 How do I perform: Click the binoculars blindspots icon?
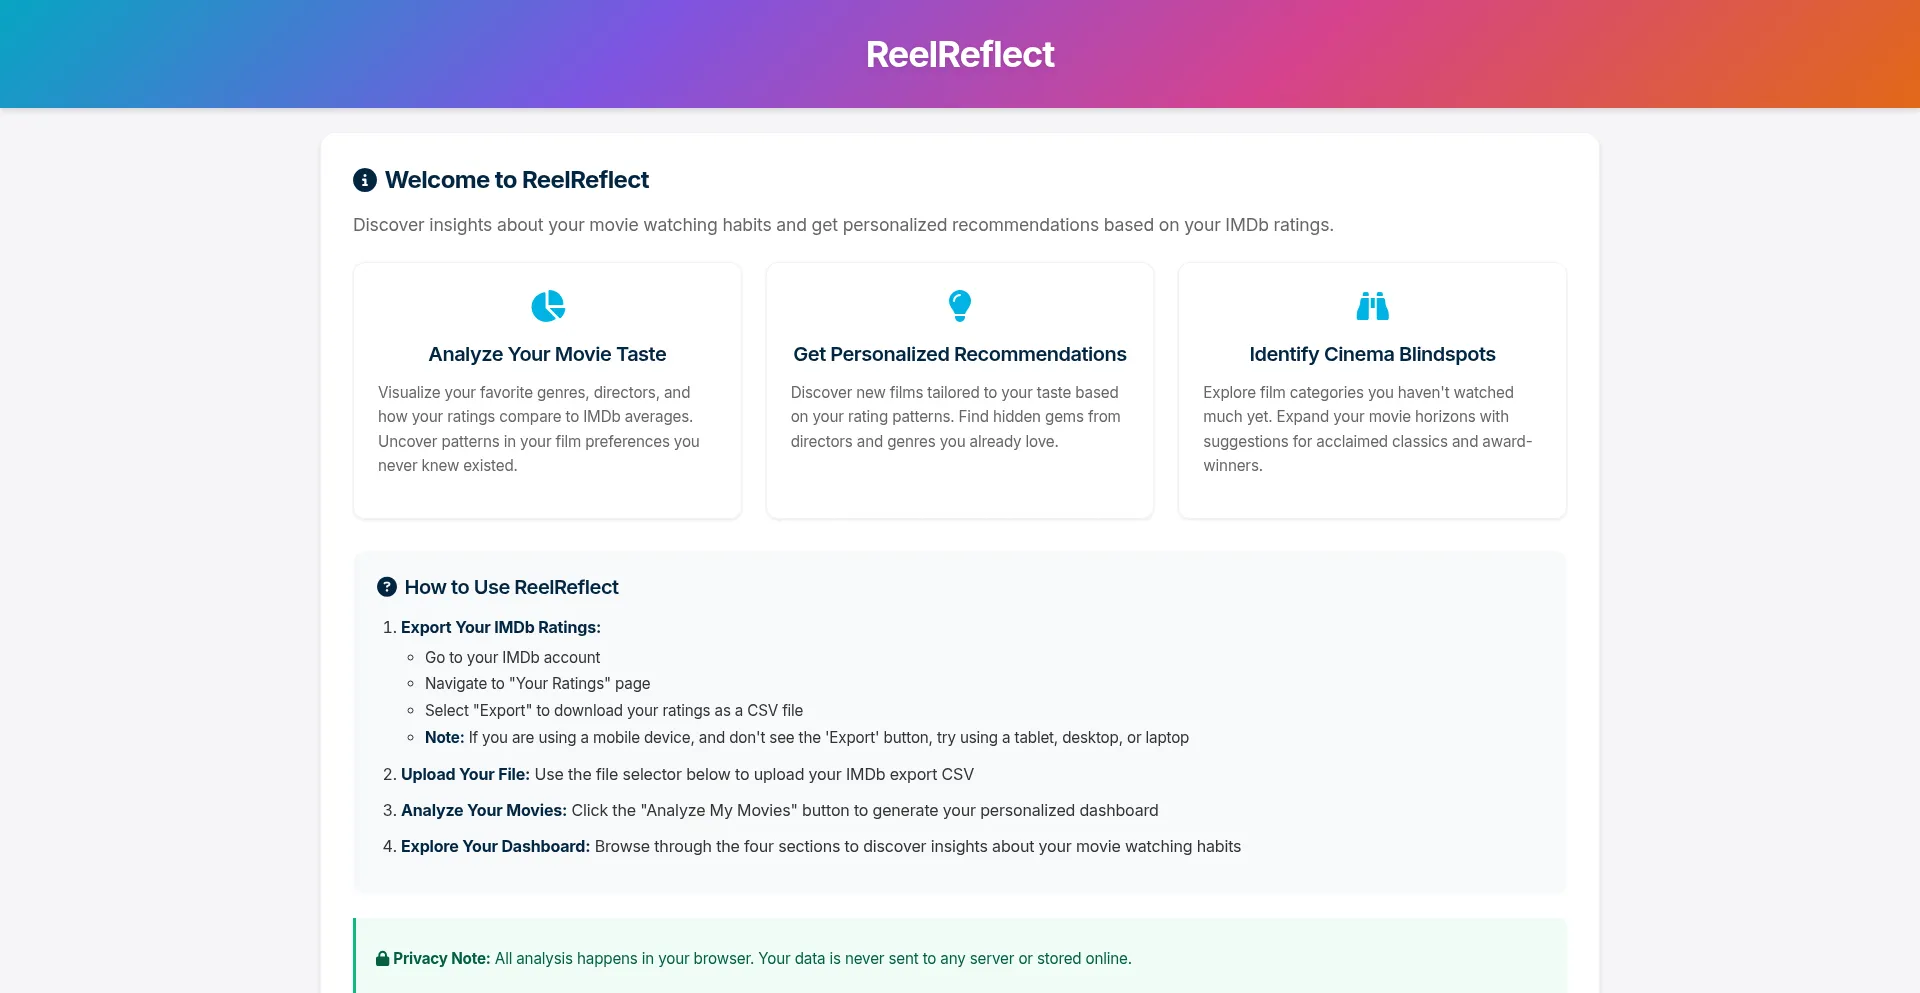click(x=1372, y=306)
